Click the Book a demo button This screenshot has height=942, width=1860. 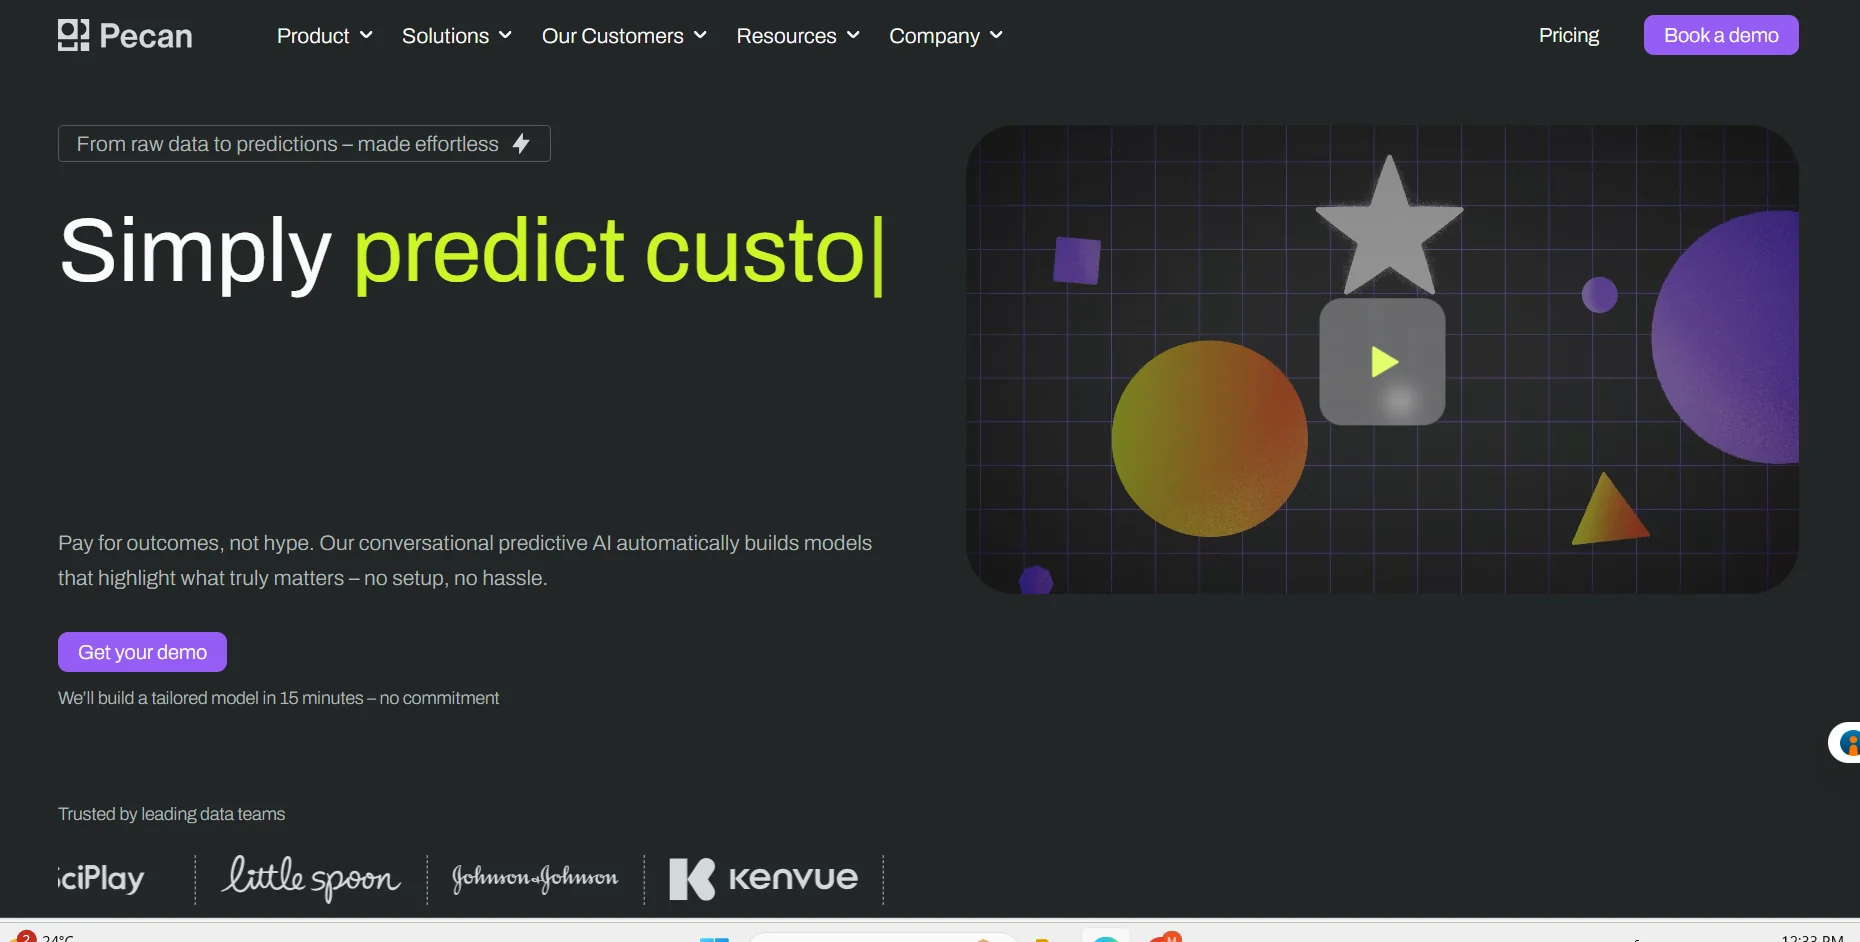tap(1720, 36)
